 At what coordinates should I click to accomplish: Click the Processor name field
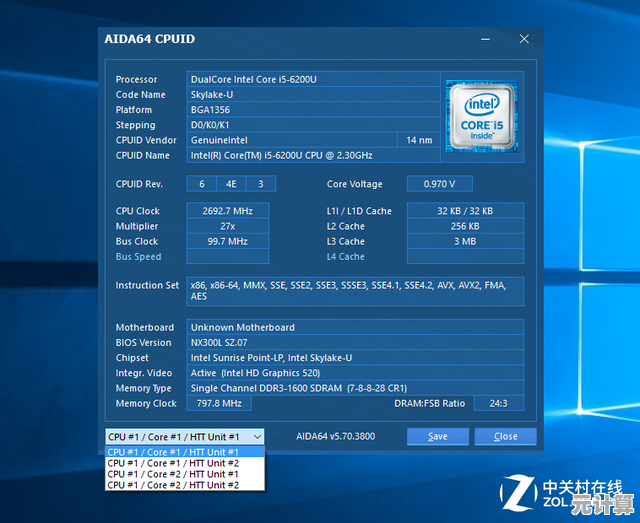point(313,79)
